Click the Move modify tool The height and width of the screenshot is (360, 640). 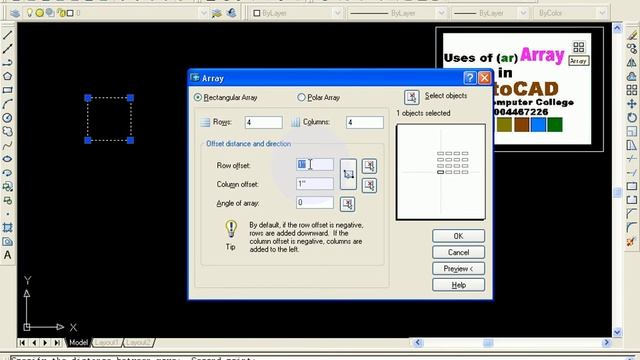pyautogui.click(x=632, y=104)
